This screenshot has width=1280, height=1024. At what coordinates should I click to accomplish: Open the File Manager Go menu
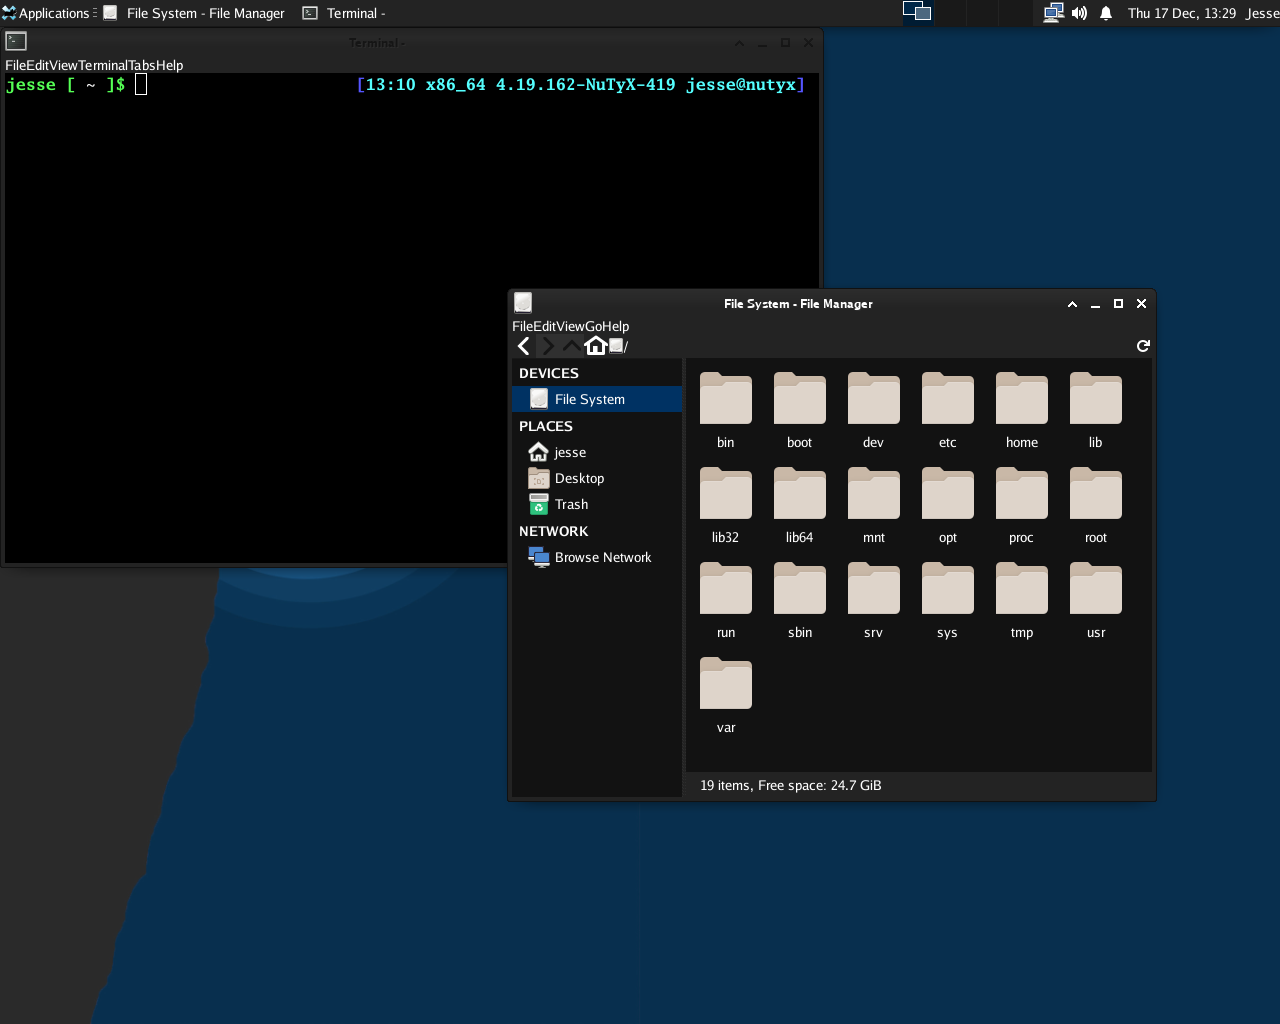tap(594, 326)
